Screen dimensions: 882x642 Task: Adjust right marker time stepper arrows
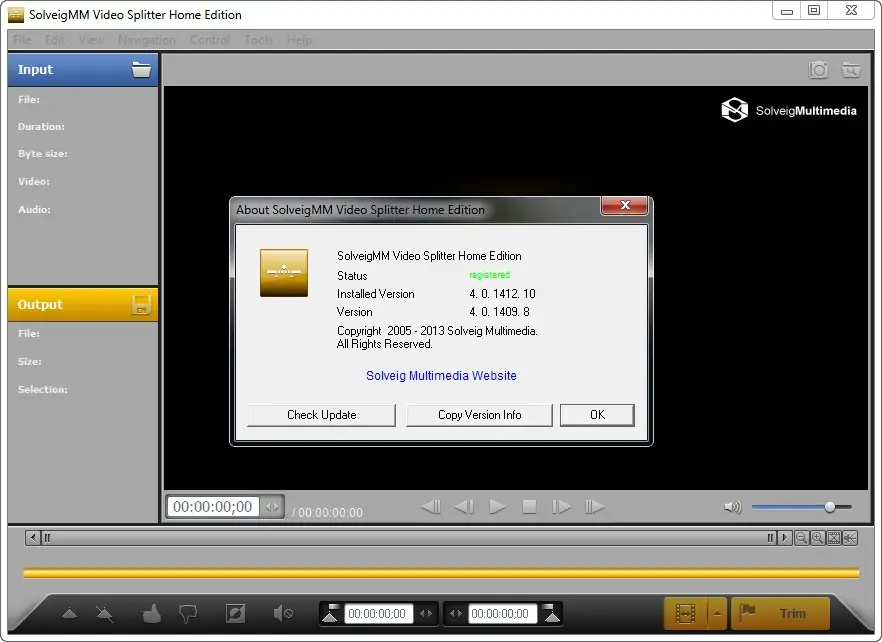click(x=456, y=613)
